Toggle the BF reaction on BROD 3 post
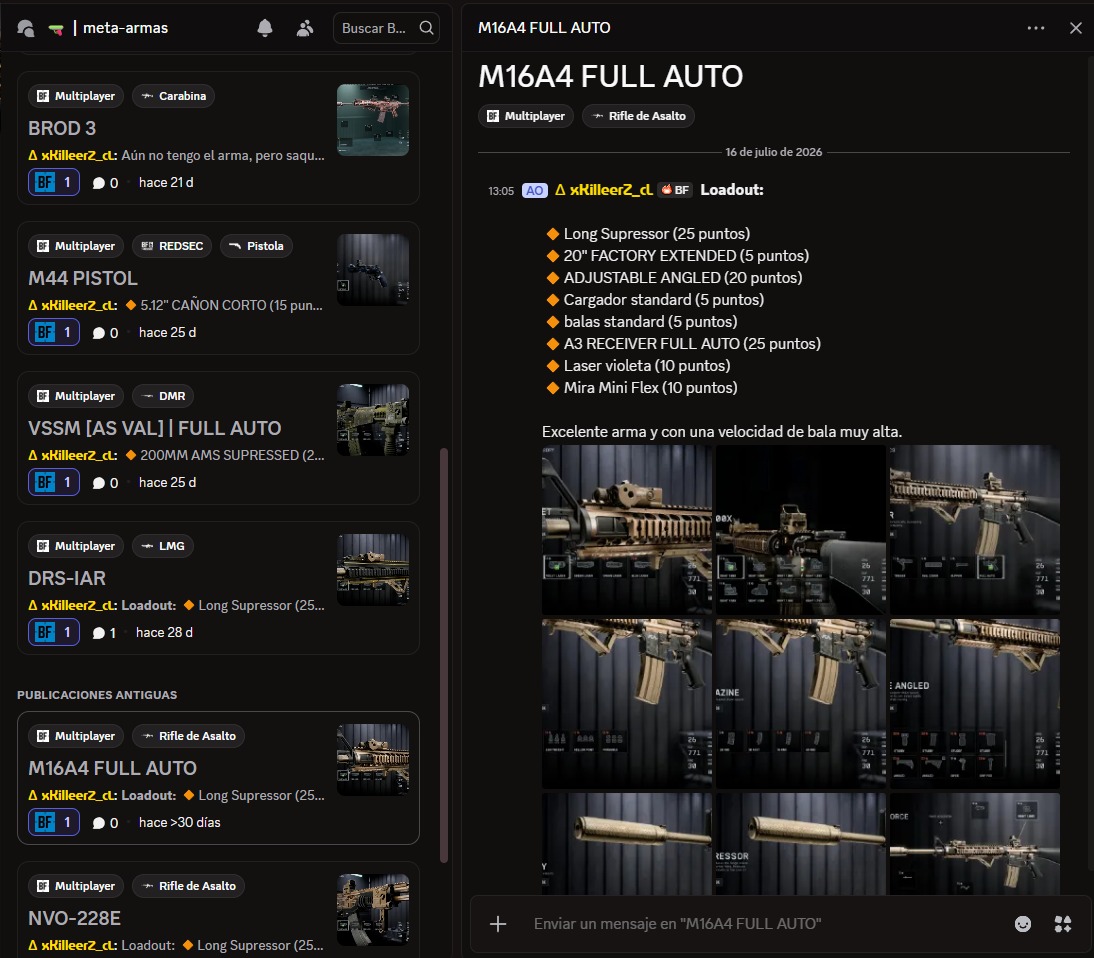This screenshot has width=1094, height=958. click(x=54, y=183)
